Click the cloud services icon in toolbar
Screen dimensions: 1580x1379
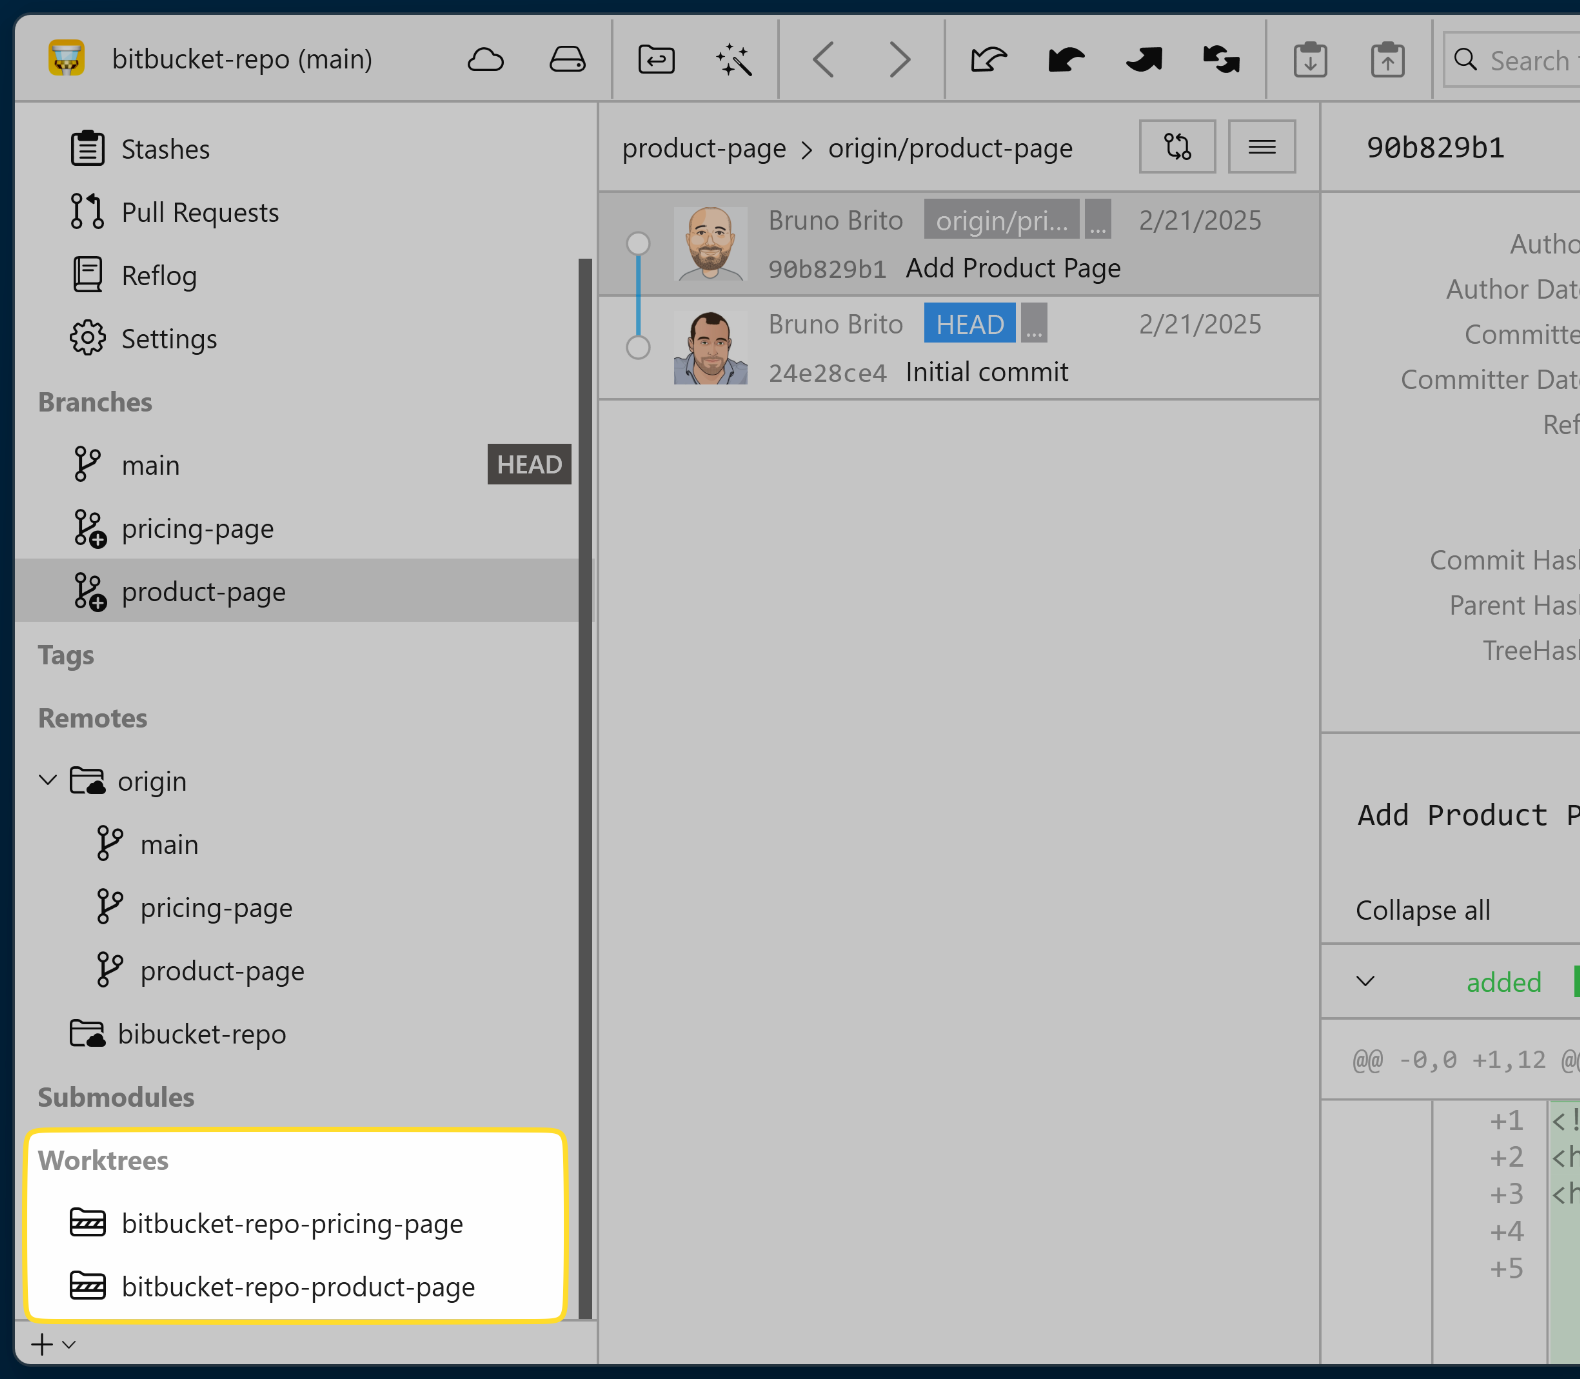coord(486,60)
